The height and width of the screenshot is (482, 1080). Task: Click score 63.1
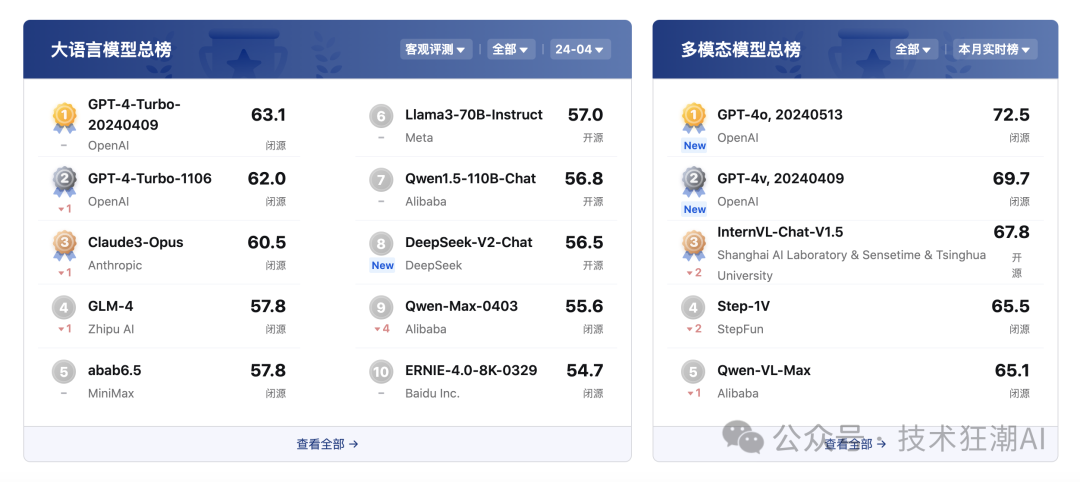[x=268, y=115]
